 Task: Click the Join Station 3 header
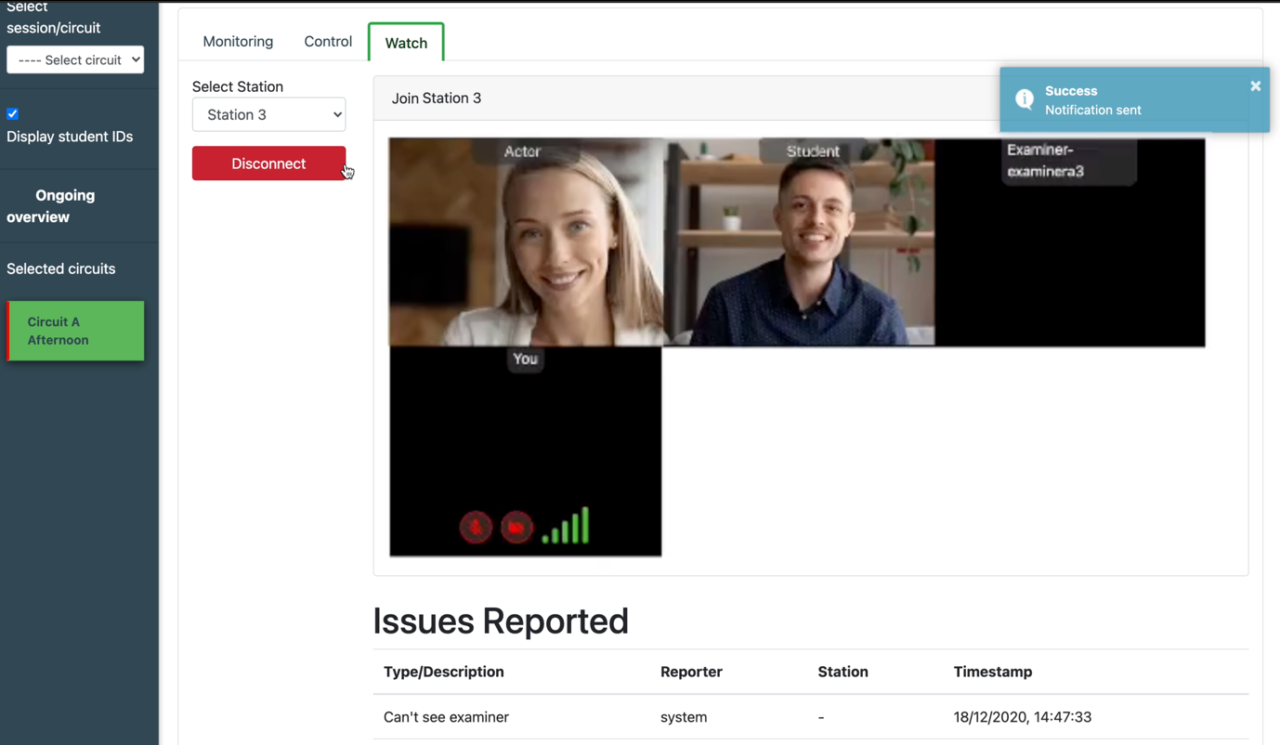coord(437,98)
